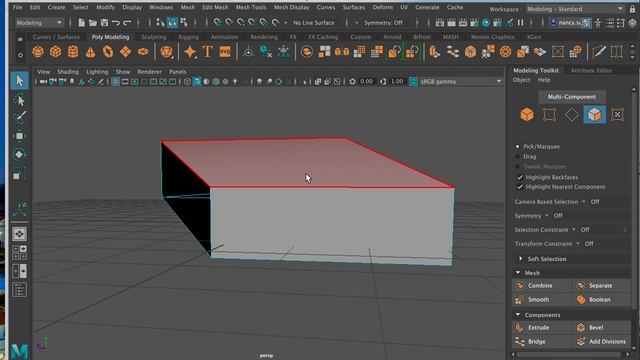The image size is (640, 360).
Task: Open the Workspace Modeling - Standard dropdown
Action: point(575,9)
